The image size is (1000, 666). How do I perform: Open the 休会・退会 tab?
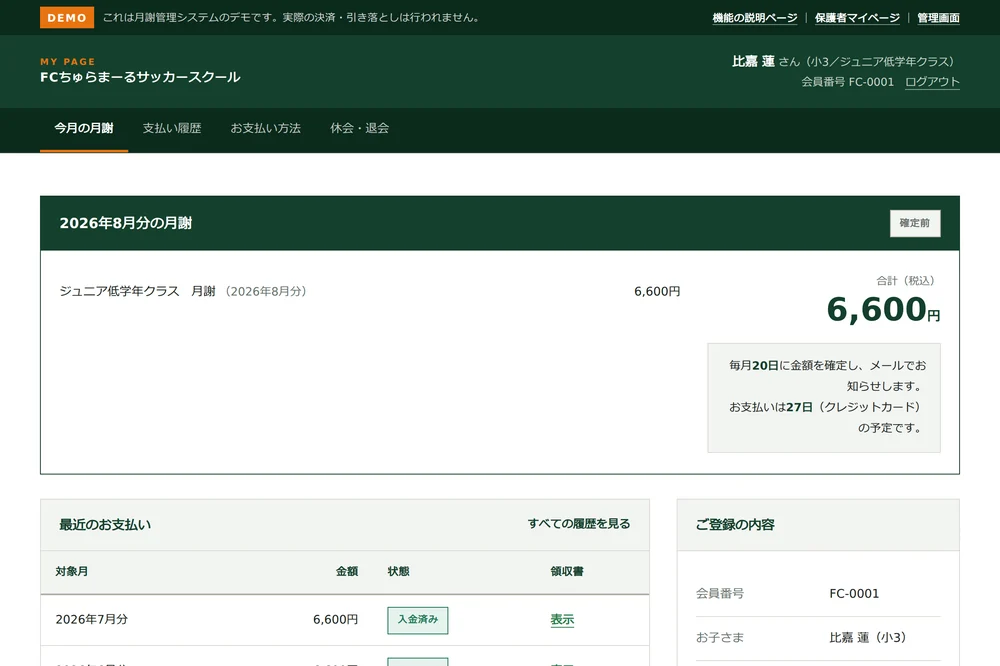359,128
